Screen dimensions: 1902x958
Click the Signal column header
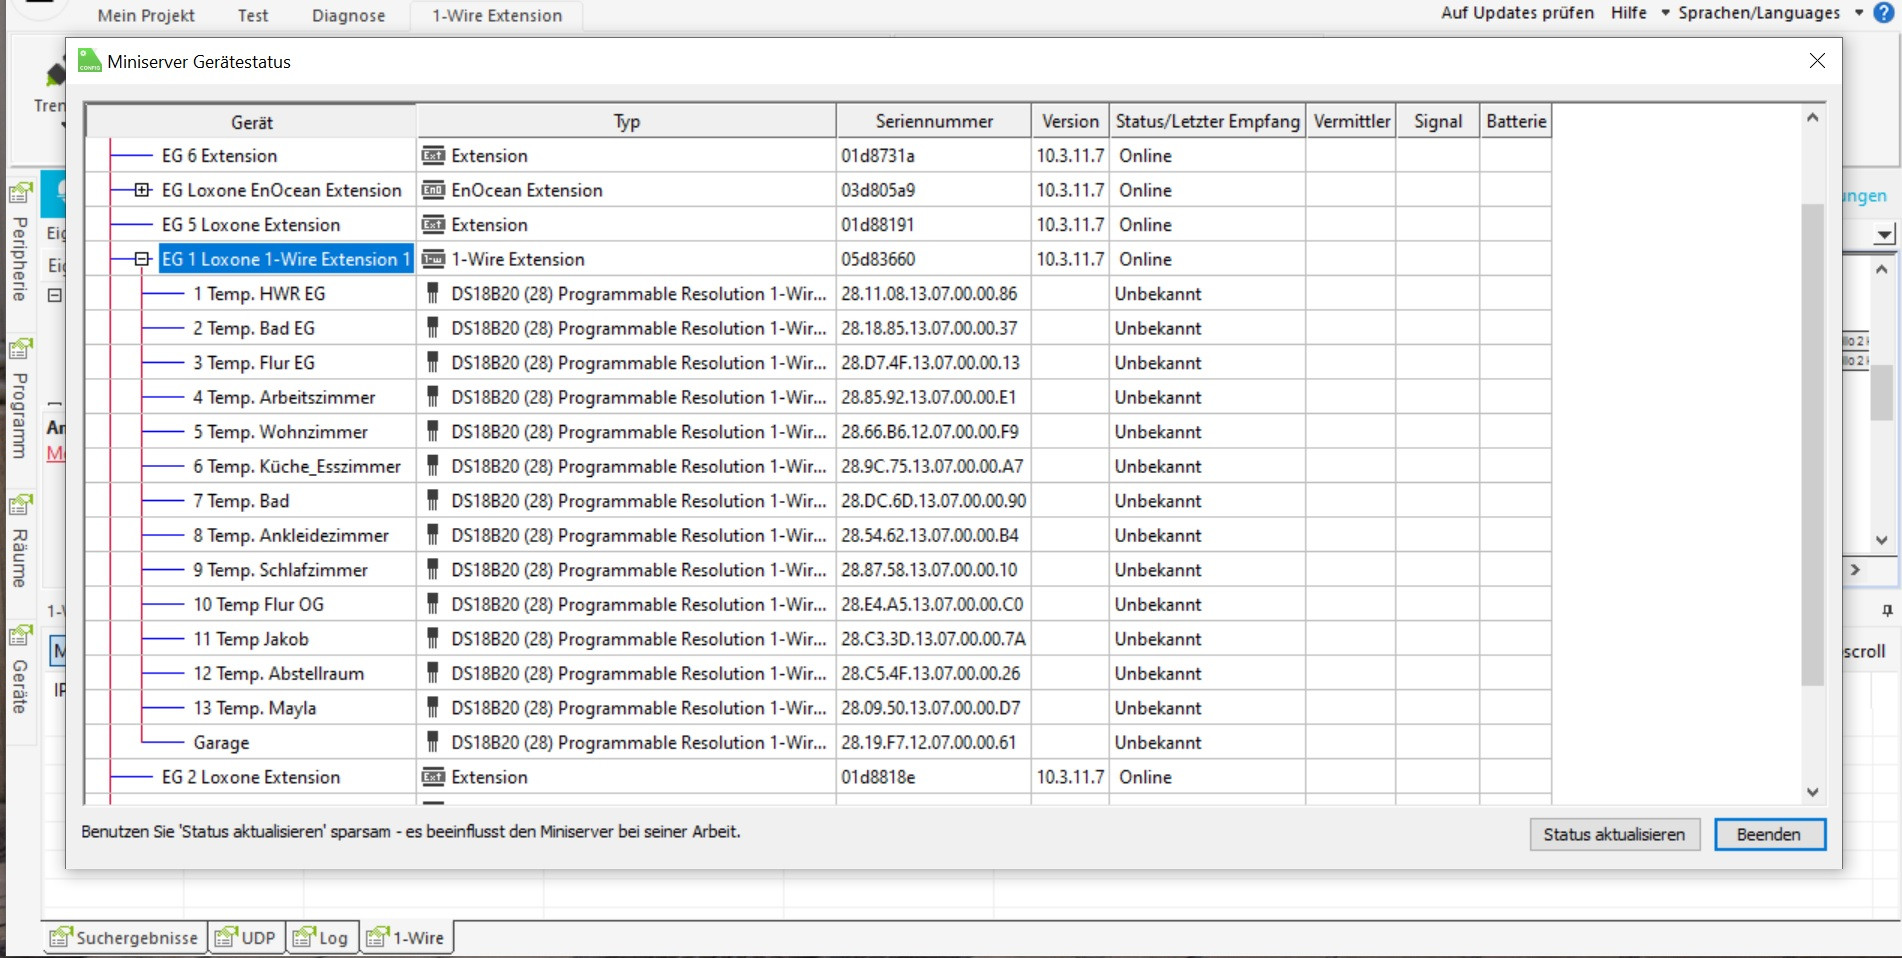(x=1438, y=122)
